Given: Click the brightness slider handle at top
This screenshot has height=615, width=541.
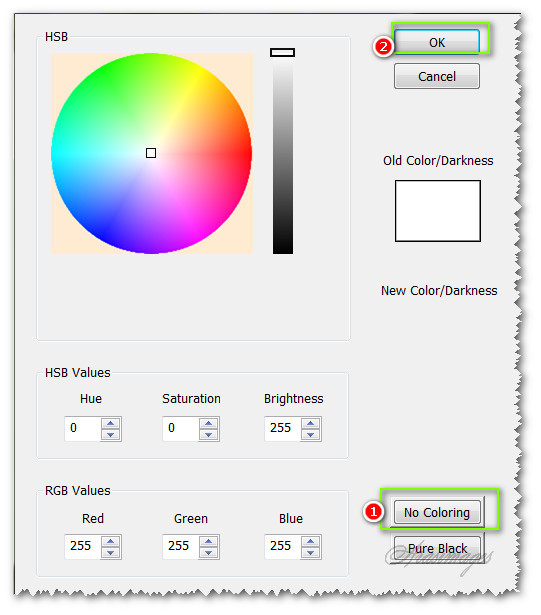Looking at the screenshot, I should [282, 53].
